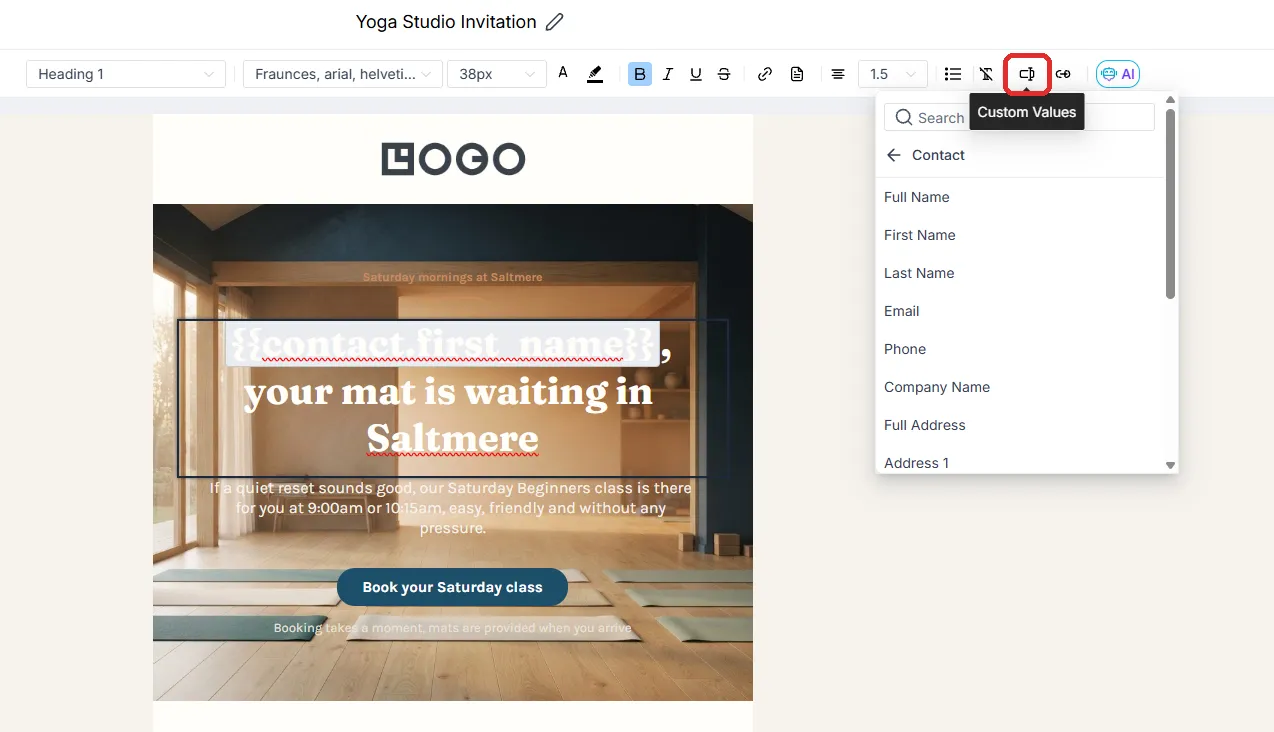Open the text color picker icon
This screenshot has width=1274, height=732.
coord(563,73)
